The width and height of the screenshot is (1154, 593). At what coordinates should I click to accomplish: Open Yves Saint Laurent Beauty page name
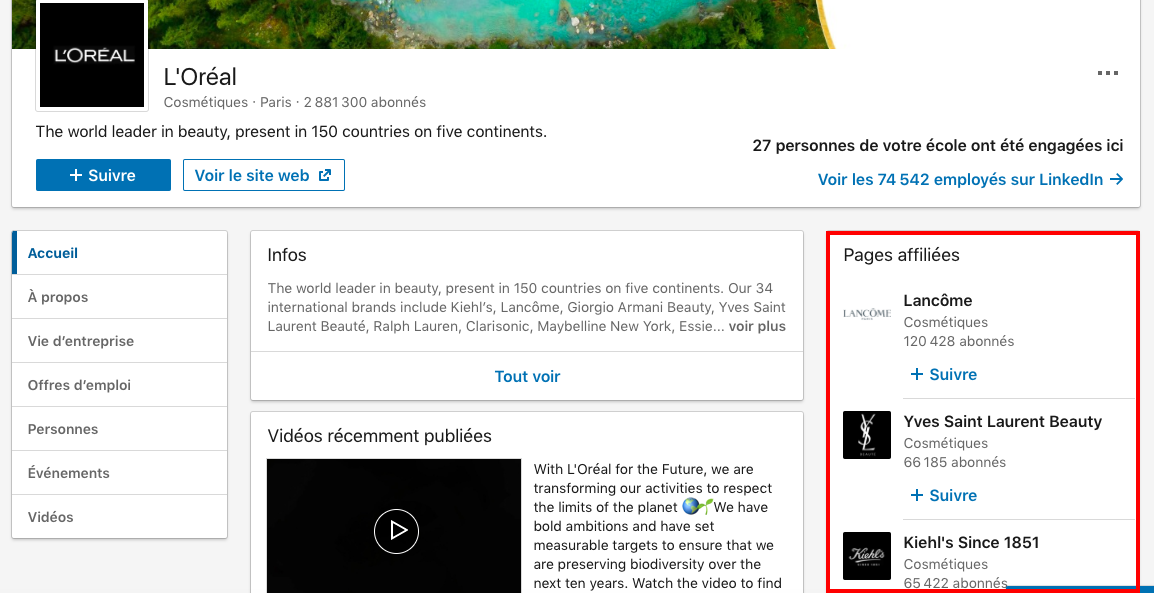point(1002,422)
